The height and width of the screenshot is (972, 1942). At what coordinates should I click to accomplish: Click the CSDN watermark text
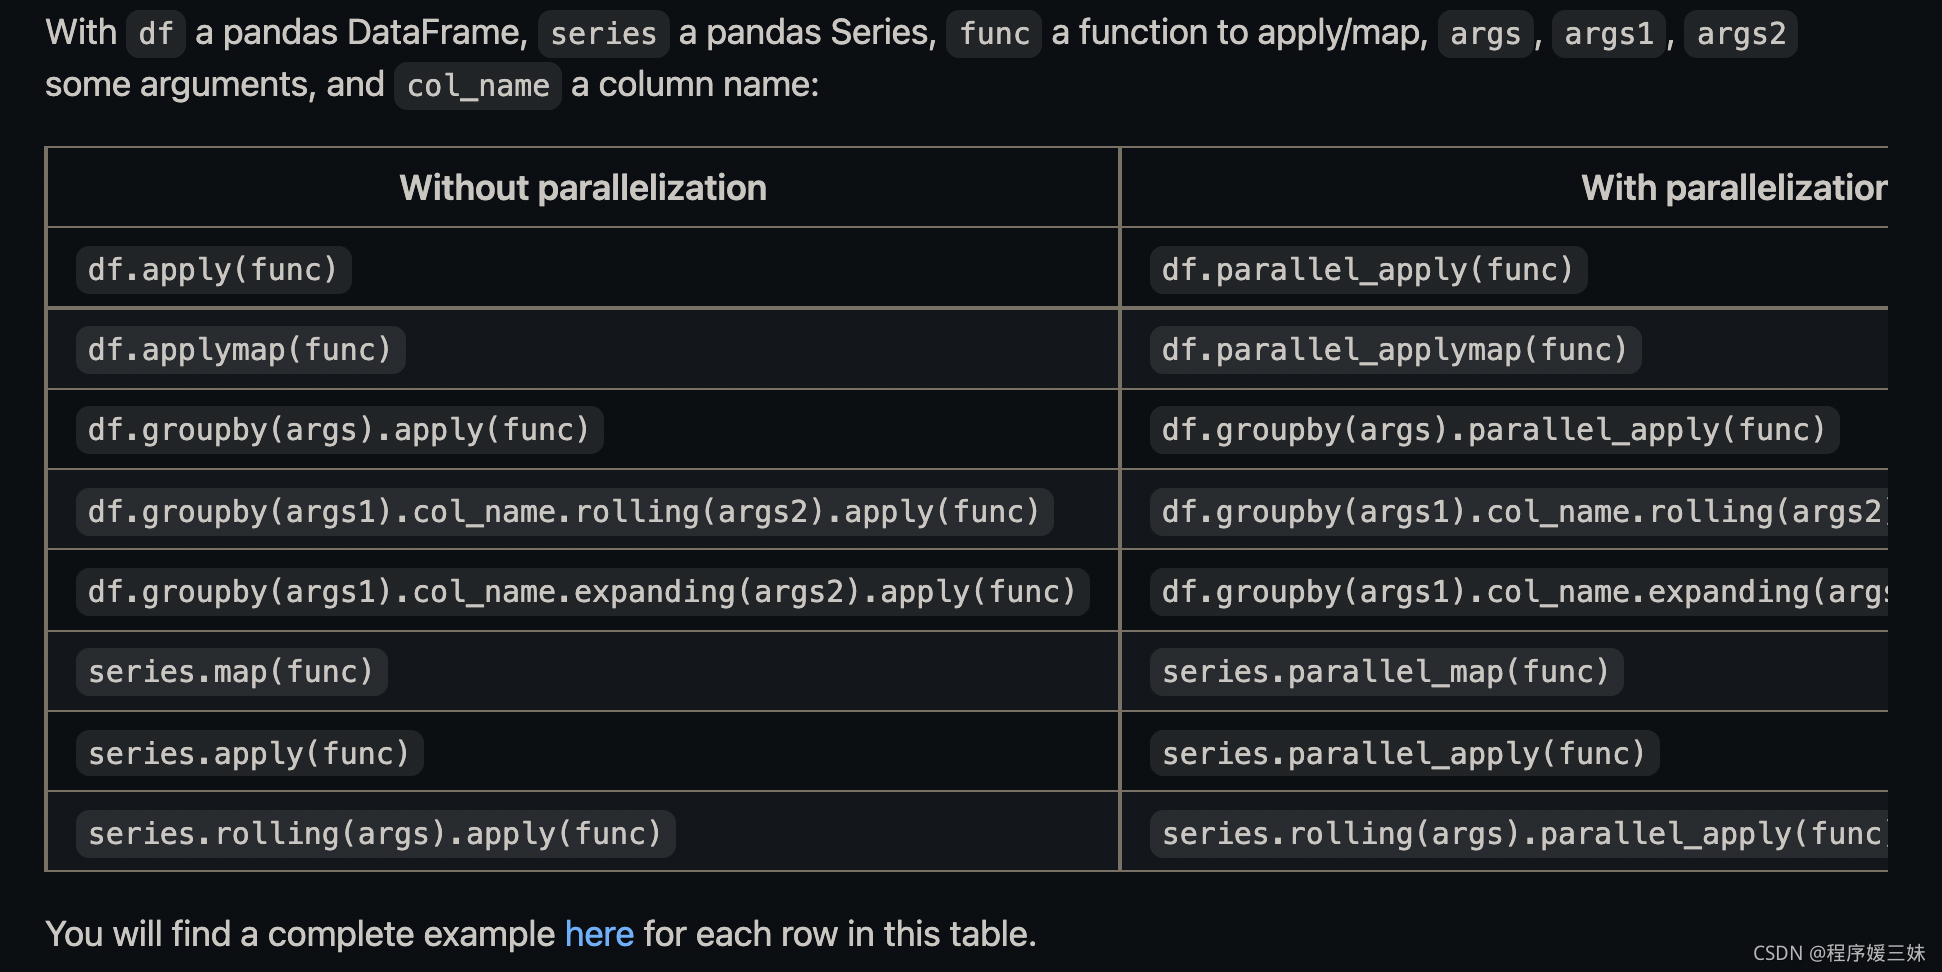(1838, 953)
